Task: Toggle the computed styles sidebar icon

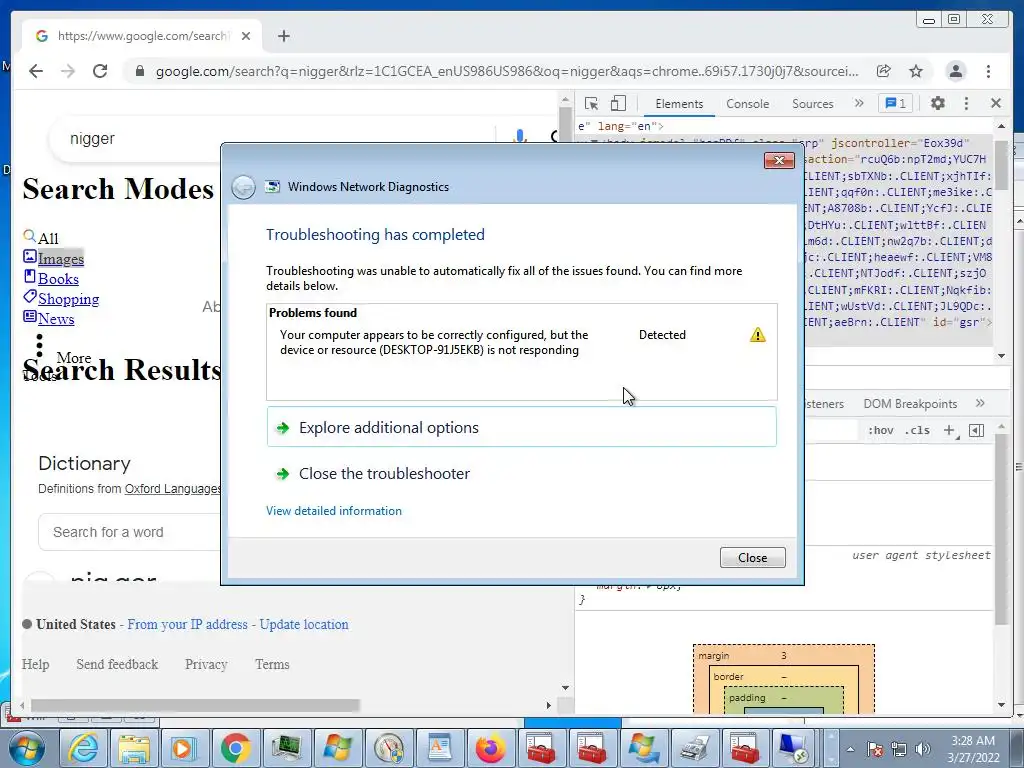Action: (976, 430)
